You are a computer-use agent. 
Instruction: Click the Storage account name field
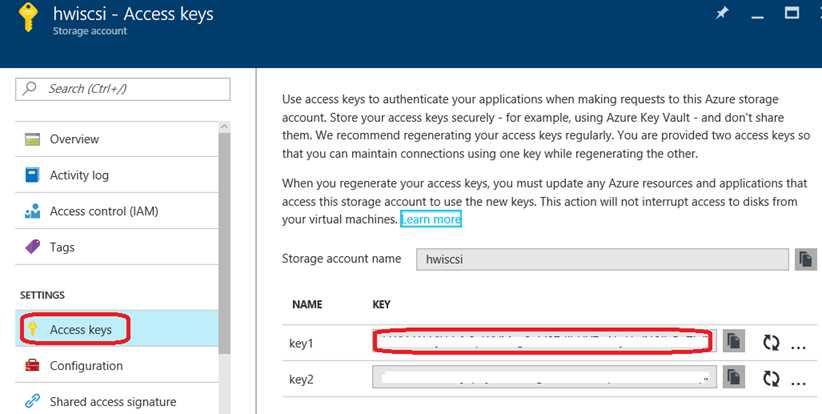coord(602,259)
